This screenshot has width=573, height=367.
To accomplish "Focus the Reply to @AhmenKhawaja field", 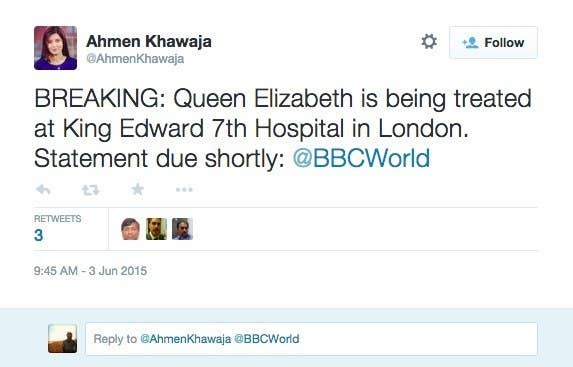I will point(311,339).
